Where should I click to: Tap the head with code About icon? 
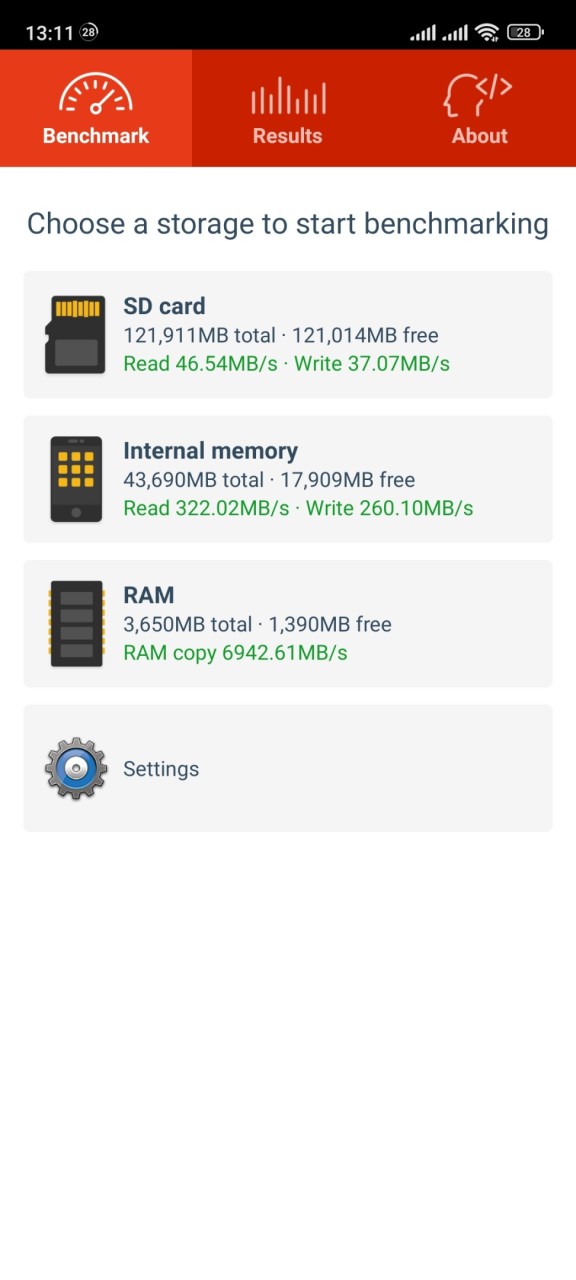tap(479, 94)
